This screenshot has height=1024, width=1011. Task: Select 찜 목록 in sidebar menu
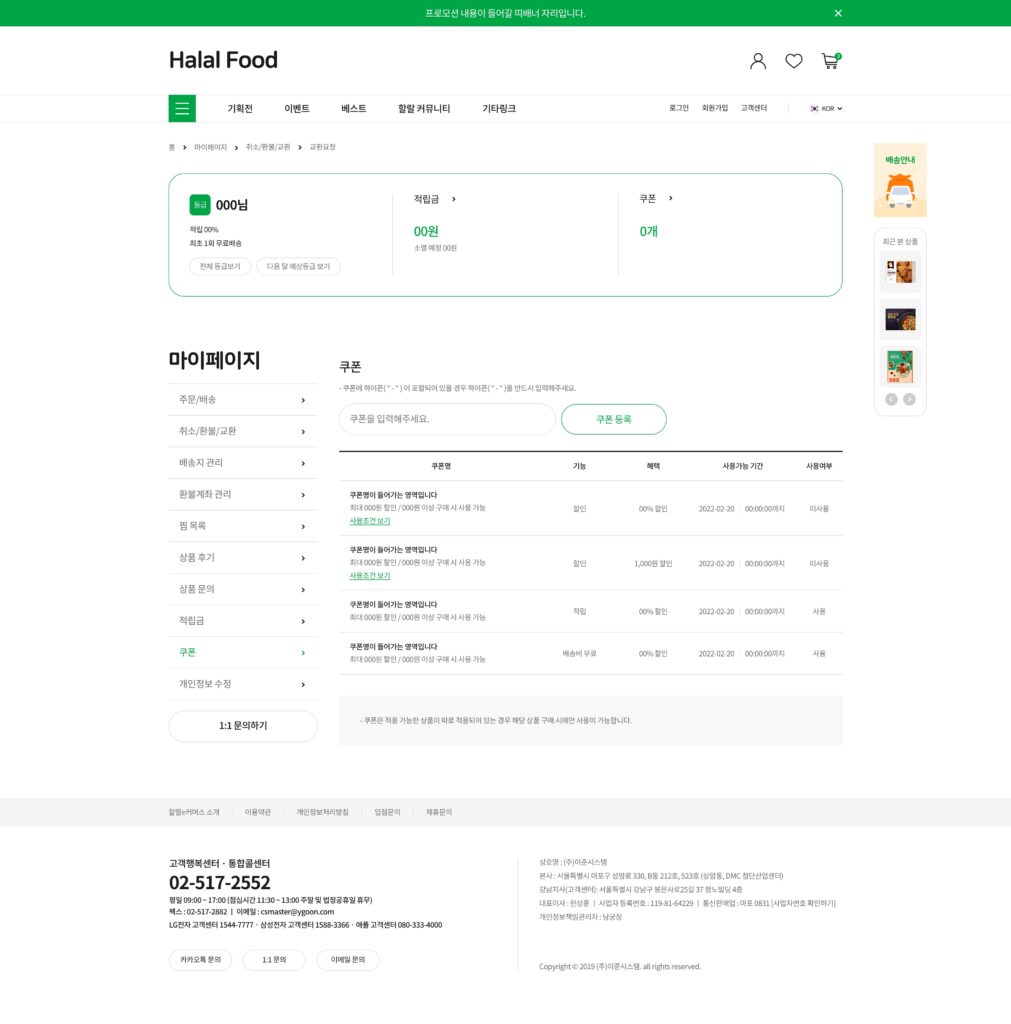pyautogui.click(x=243, y=526)
